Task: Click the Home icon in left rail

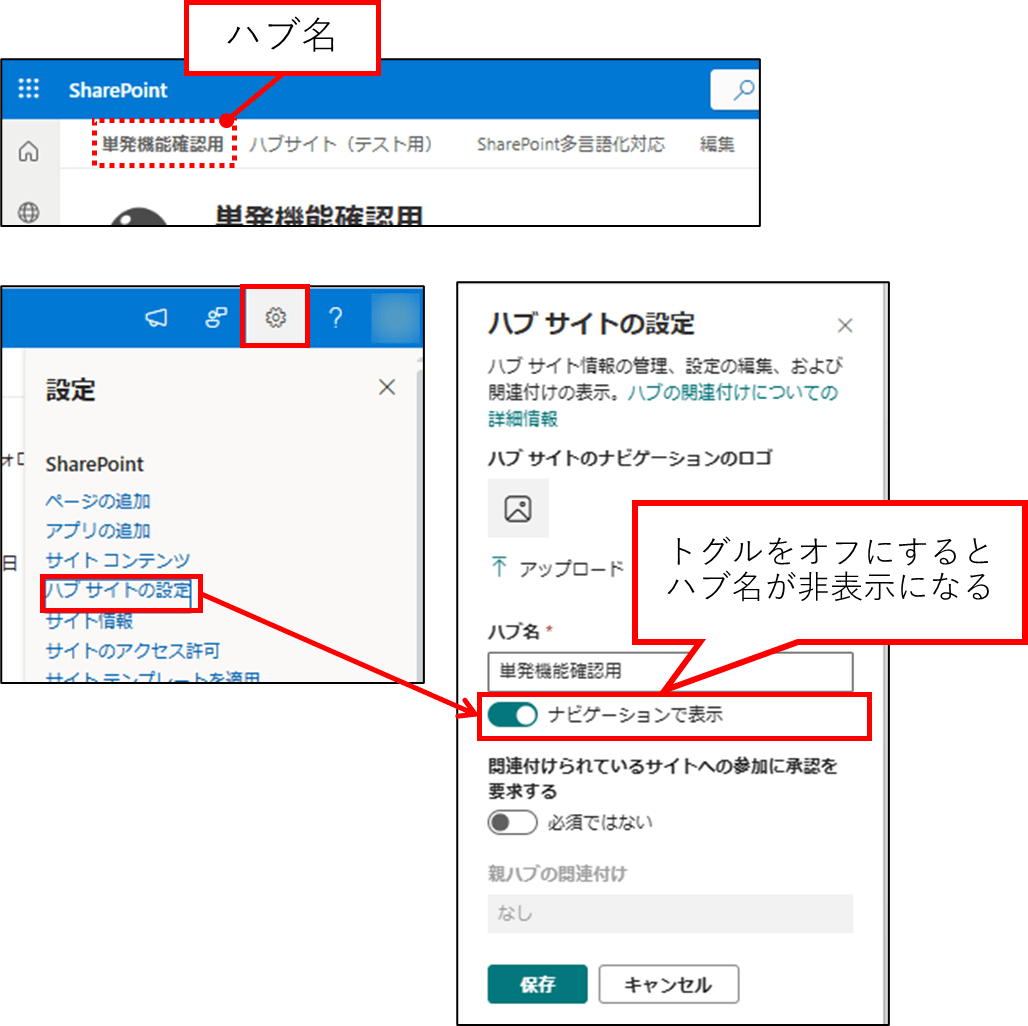Action: click(x=29, y=152)
